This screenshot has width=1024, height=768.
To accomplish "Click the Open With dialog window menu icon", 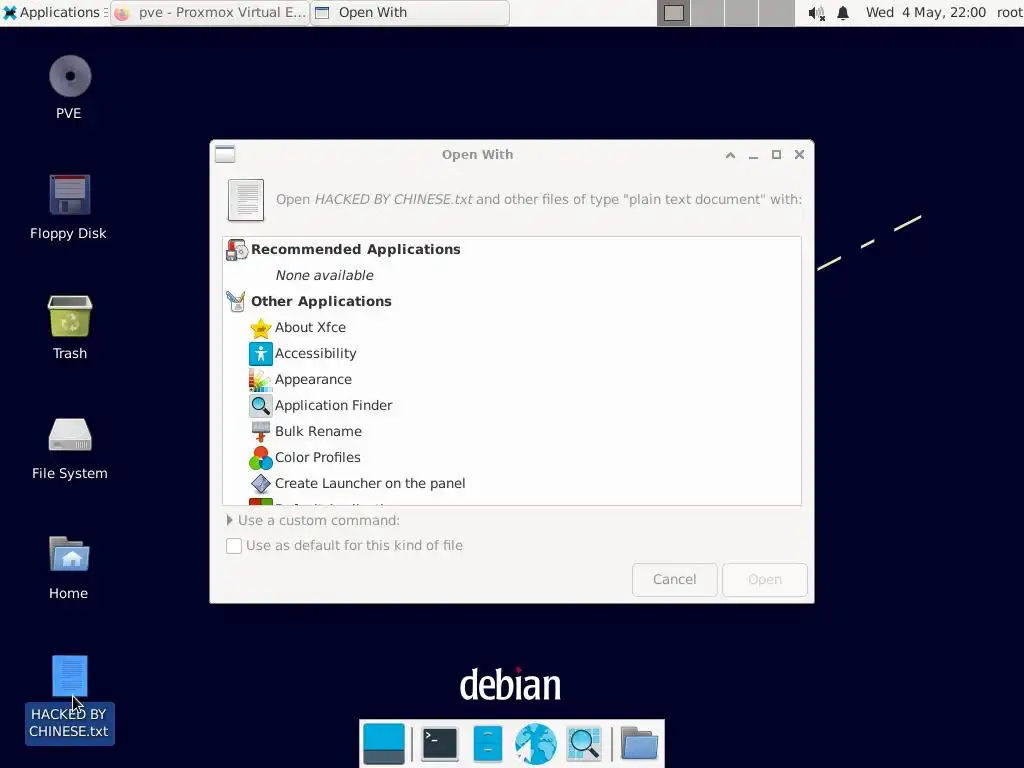I will tap(225, 155).
